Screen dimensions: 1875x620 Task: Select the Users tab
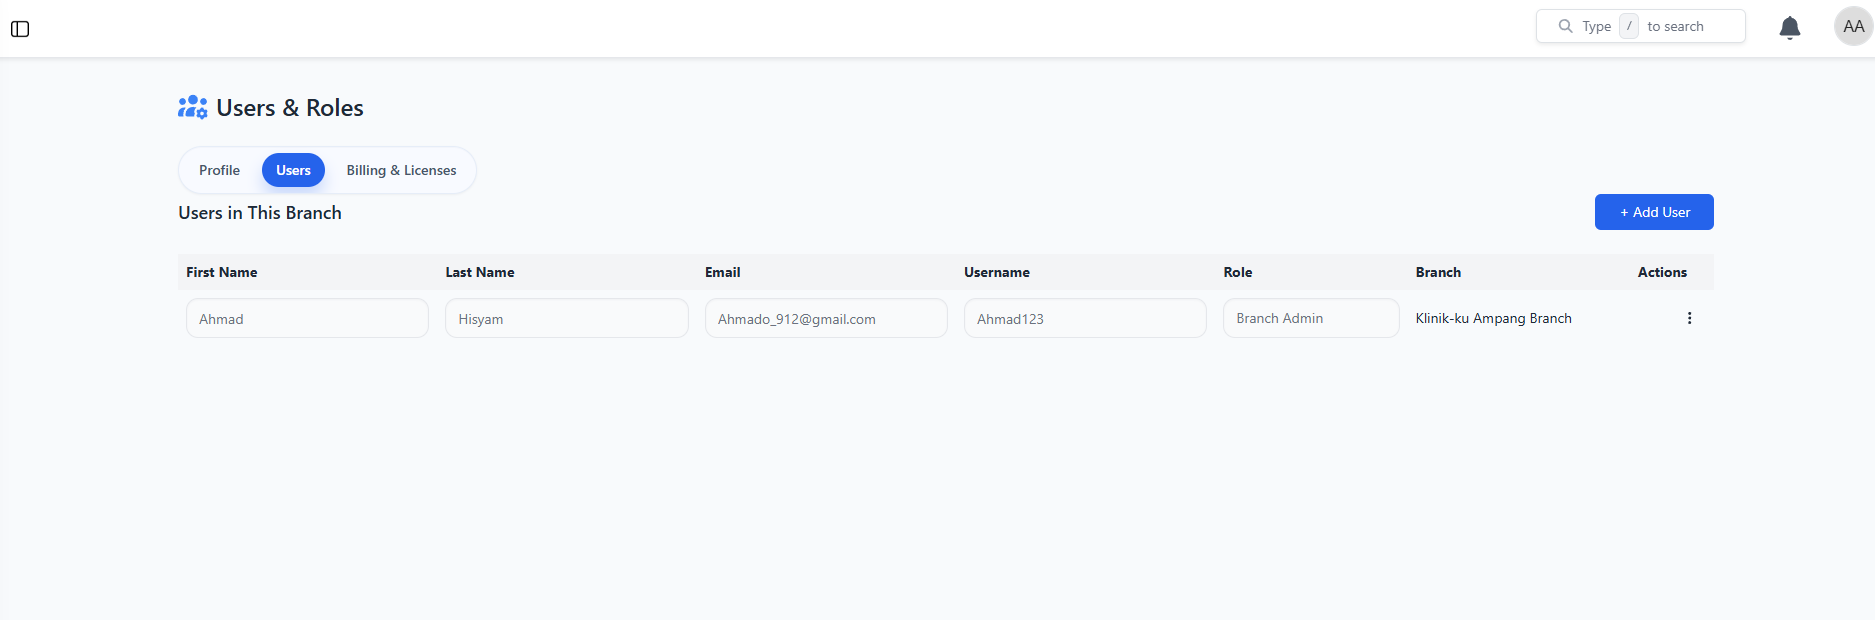click(293, 170)
